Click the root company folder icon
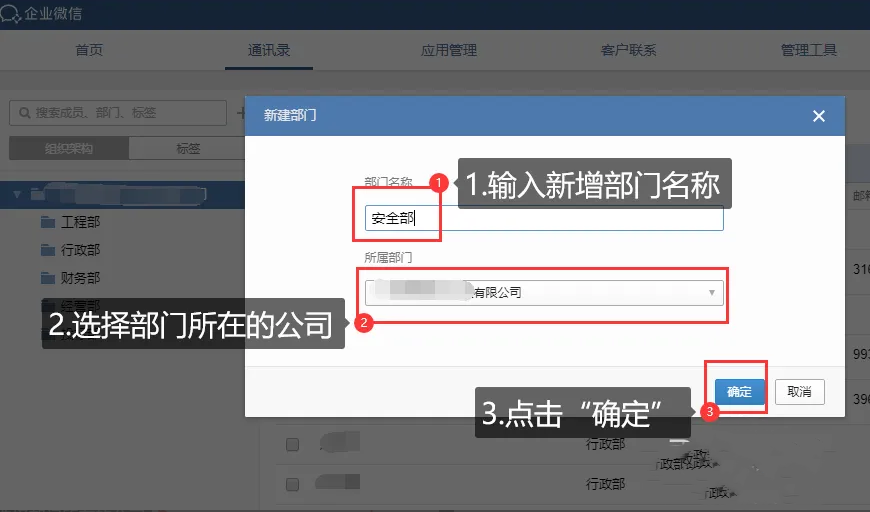Viewport: 870px width, 512px height. pos(37,194)
